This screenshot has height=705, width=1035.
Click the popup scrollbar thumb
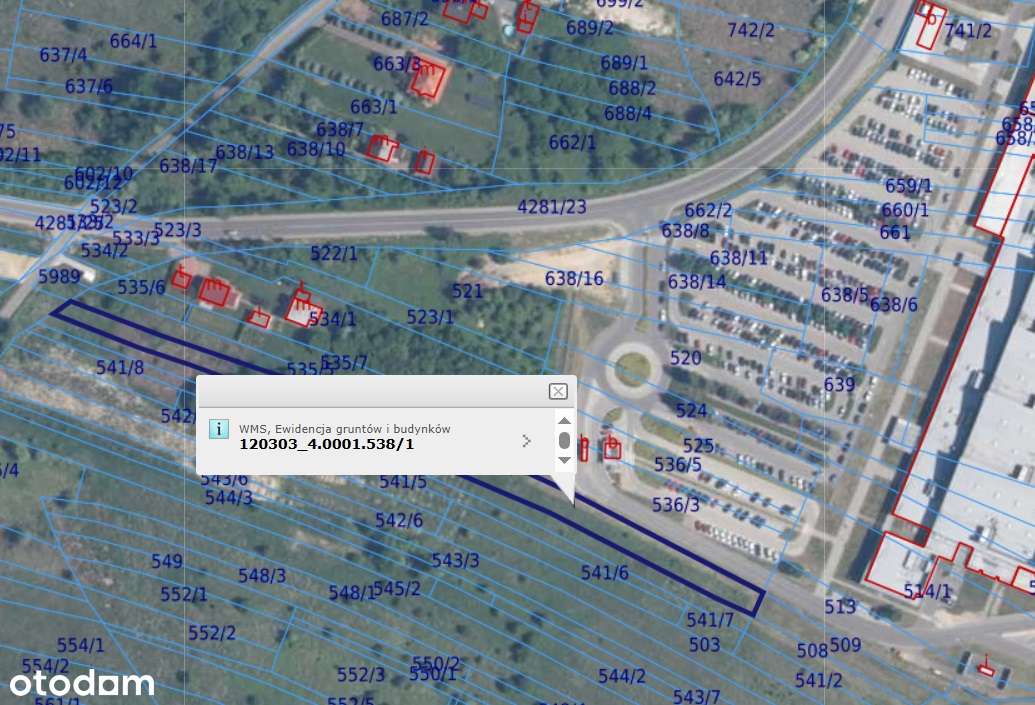(x=564, y=440)
